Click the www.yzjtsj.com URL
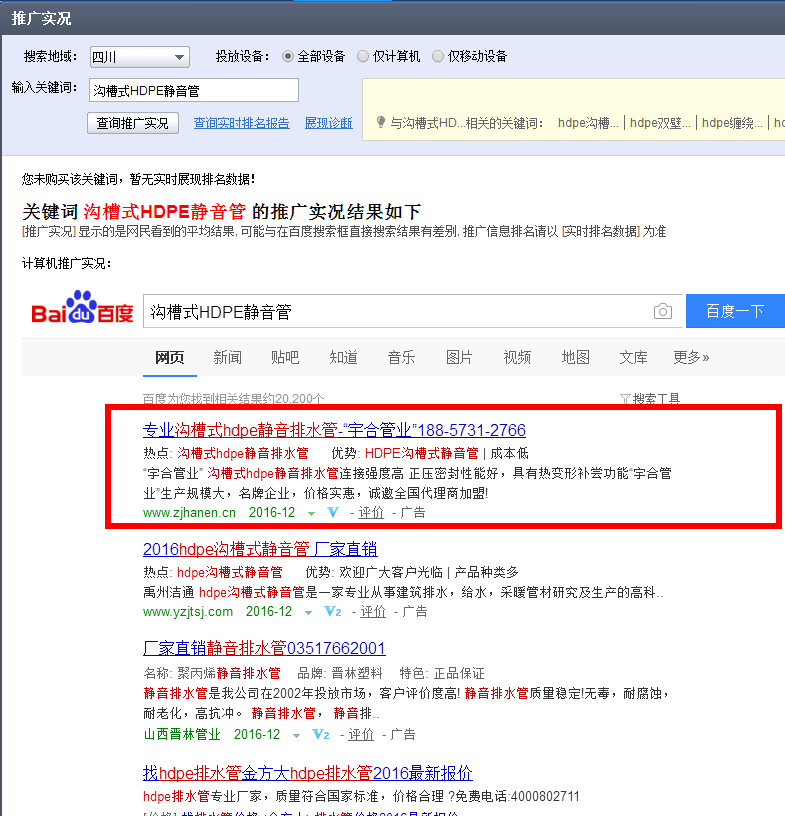Image resolution: width=785 pixels, height=816 pixels. [188, 611]
